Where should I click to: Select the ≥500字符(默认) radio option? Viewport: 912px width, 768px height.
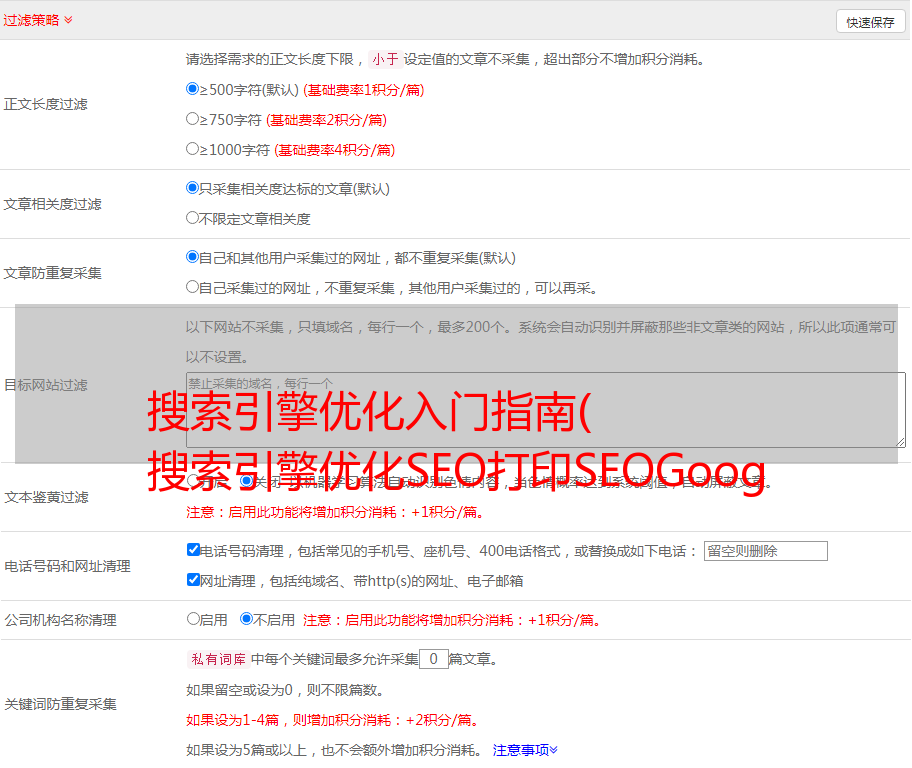click(193, 88)
